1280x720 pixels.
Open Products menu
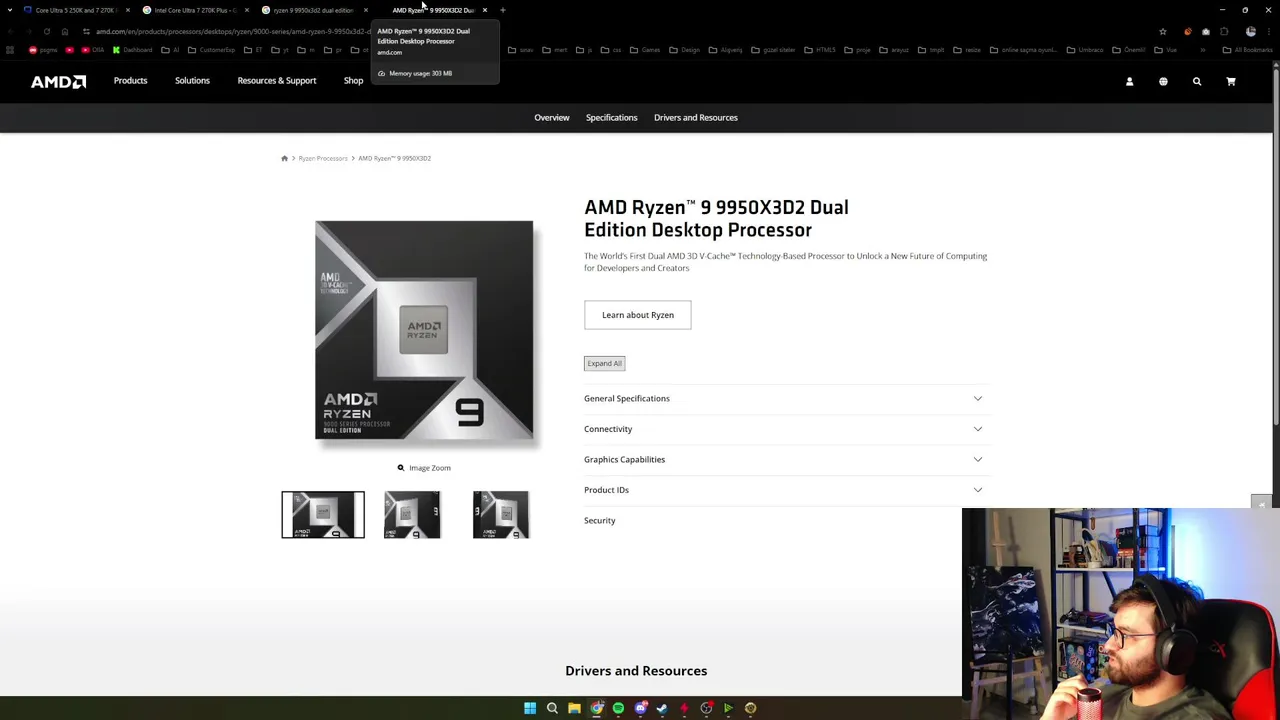[x=130, y=81]
